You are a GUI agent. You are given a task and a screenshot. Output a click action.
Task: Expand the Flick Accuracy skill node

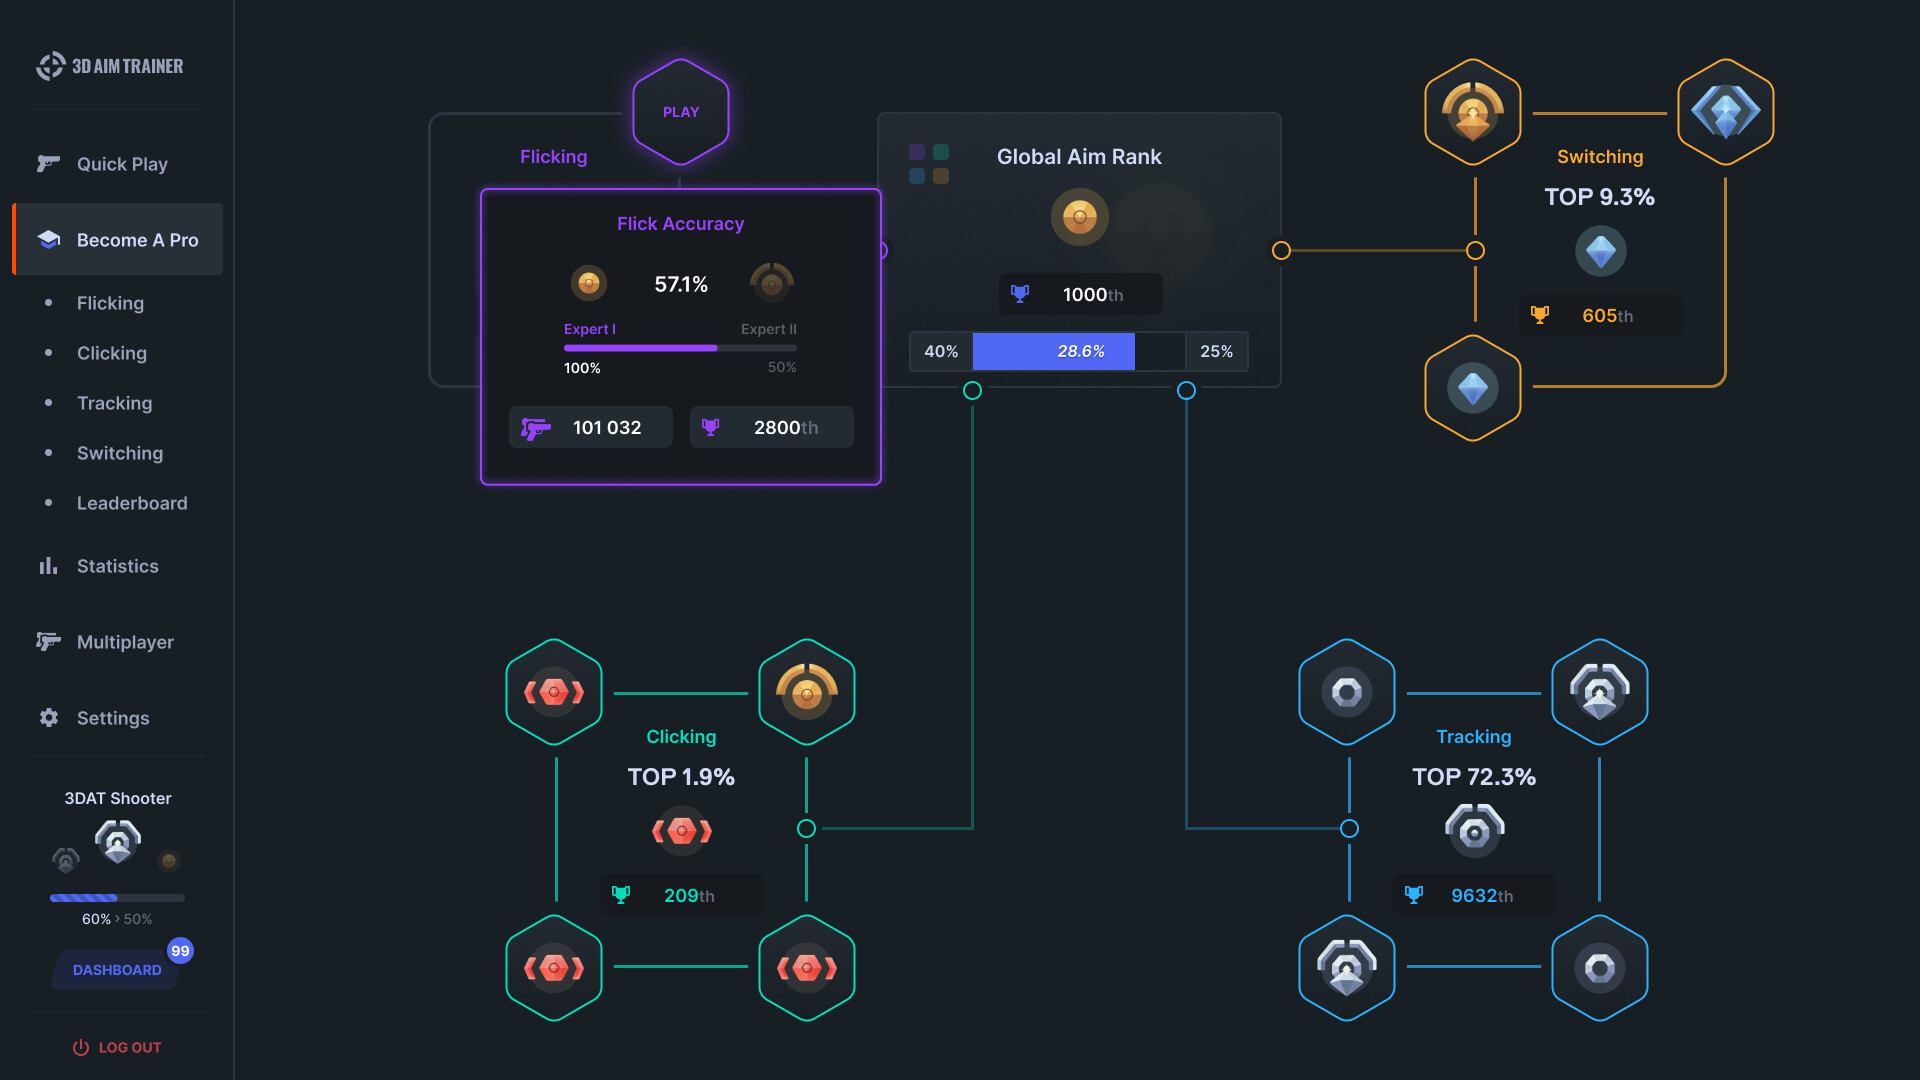(679, 334)
